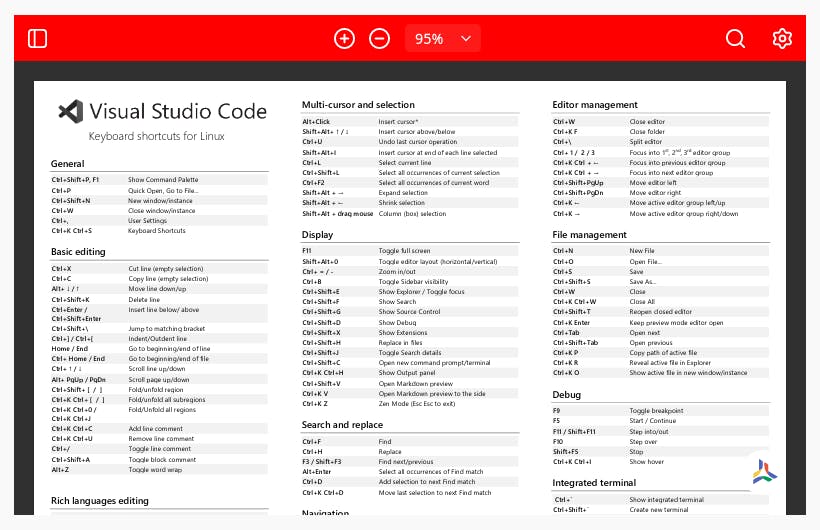Click 'Reopen closed editor' text
This screenshot has height=530, width=820.
pos(660,312)
